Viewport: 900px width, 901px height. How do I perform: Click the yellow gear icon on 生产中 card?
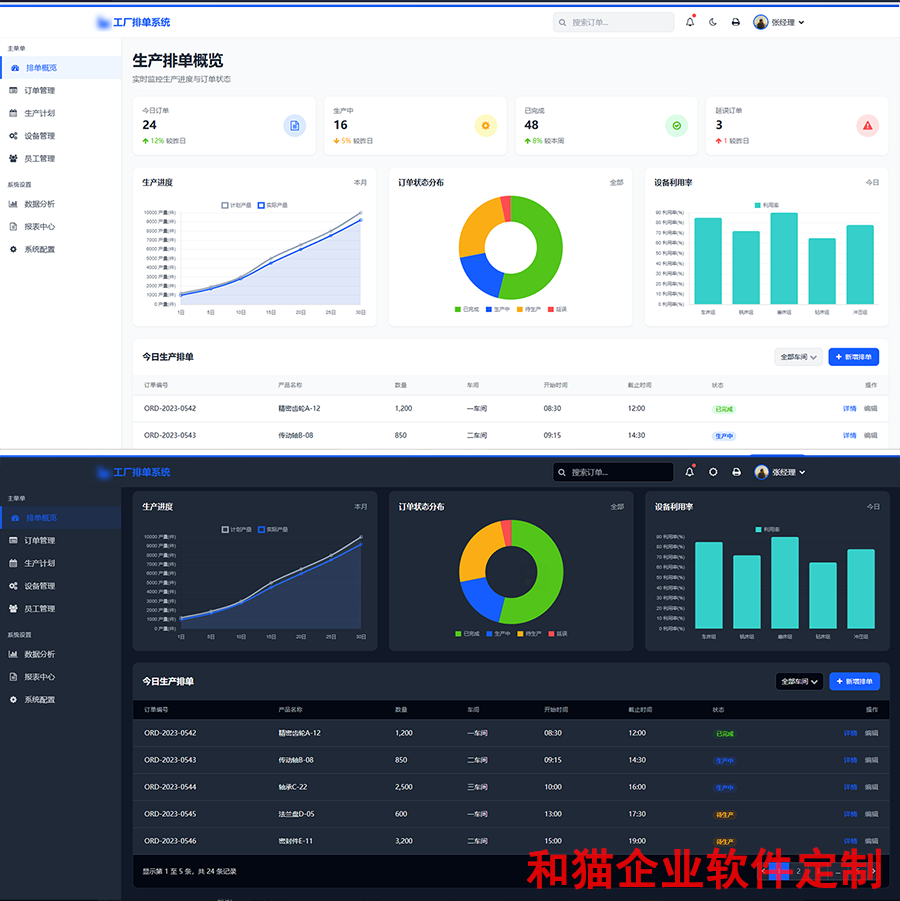pos(485,126)
